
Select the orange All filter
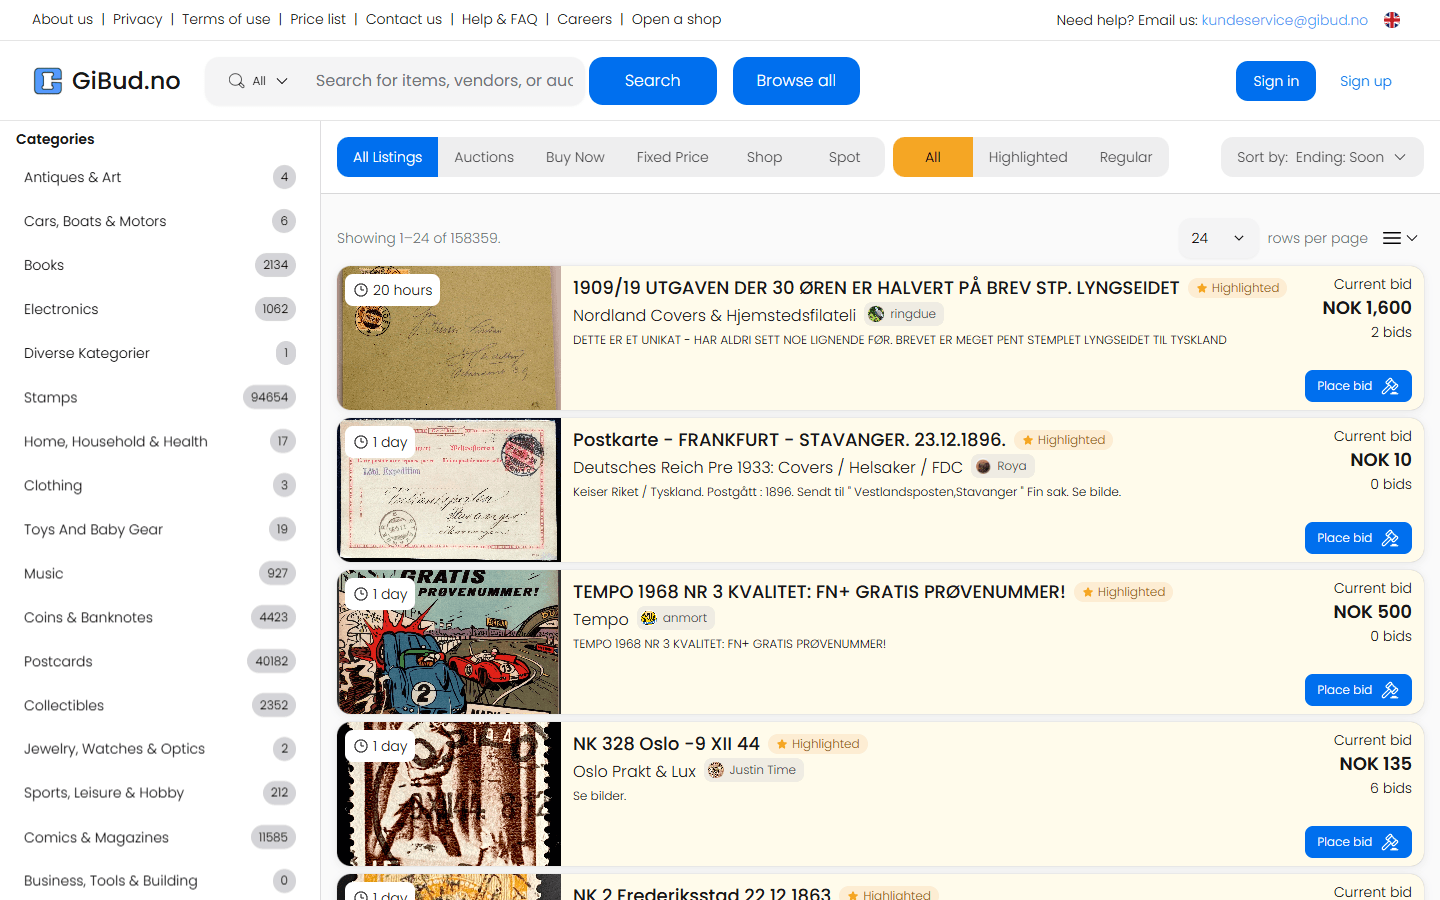coord(933,157)
